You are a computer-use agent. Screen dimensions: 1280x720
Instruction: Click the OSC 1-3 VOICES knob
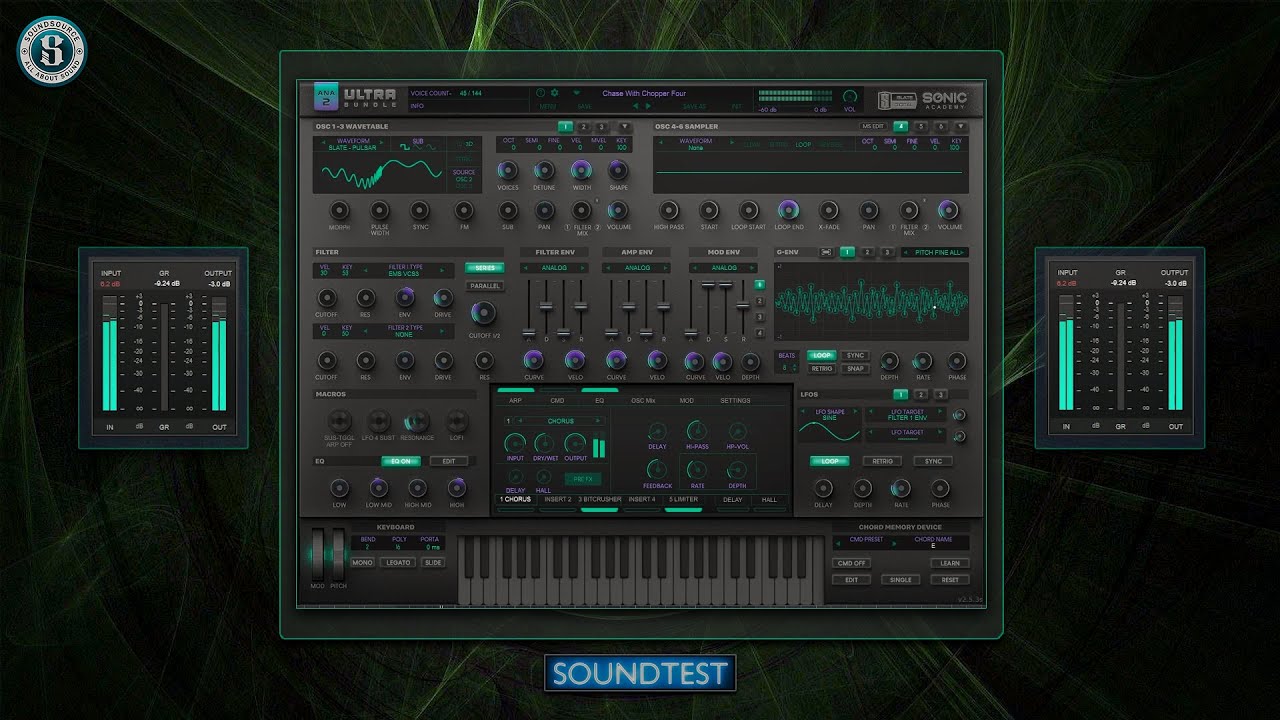pyautogui.click(x=508, y=170)
